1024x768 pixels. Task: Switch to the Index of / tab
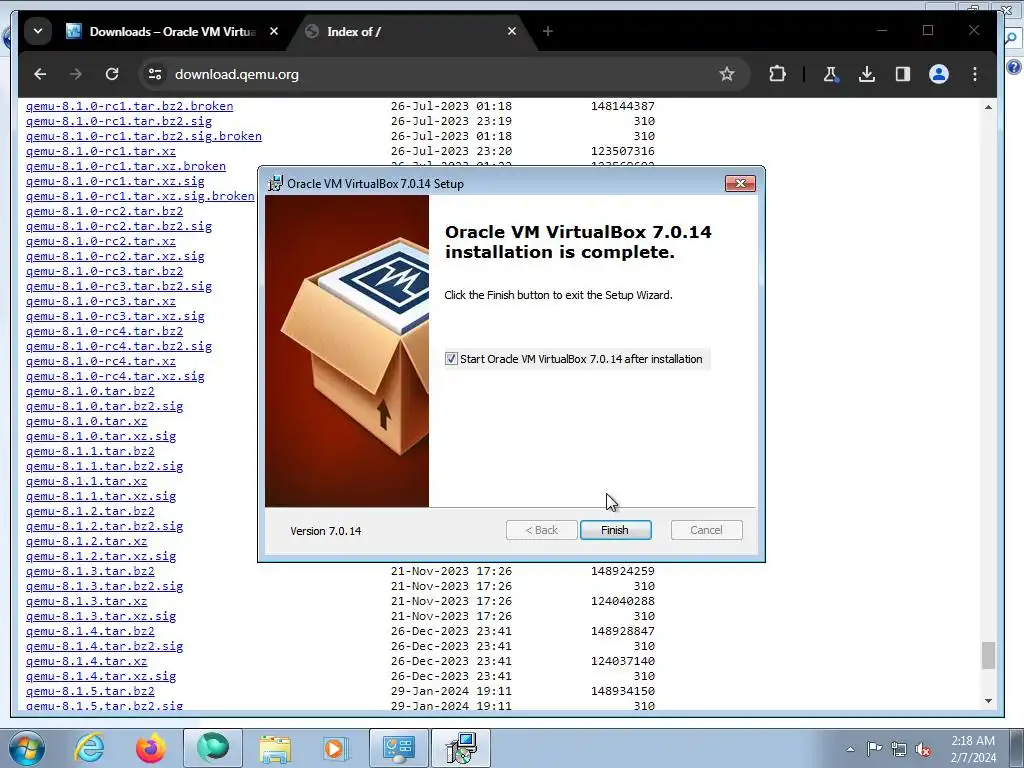tap(405, 31)
